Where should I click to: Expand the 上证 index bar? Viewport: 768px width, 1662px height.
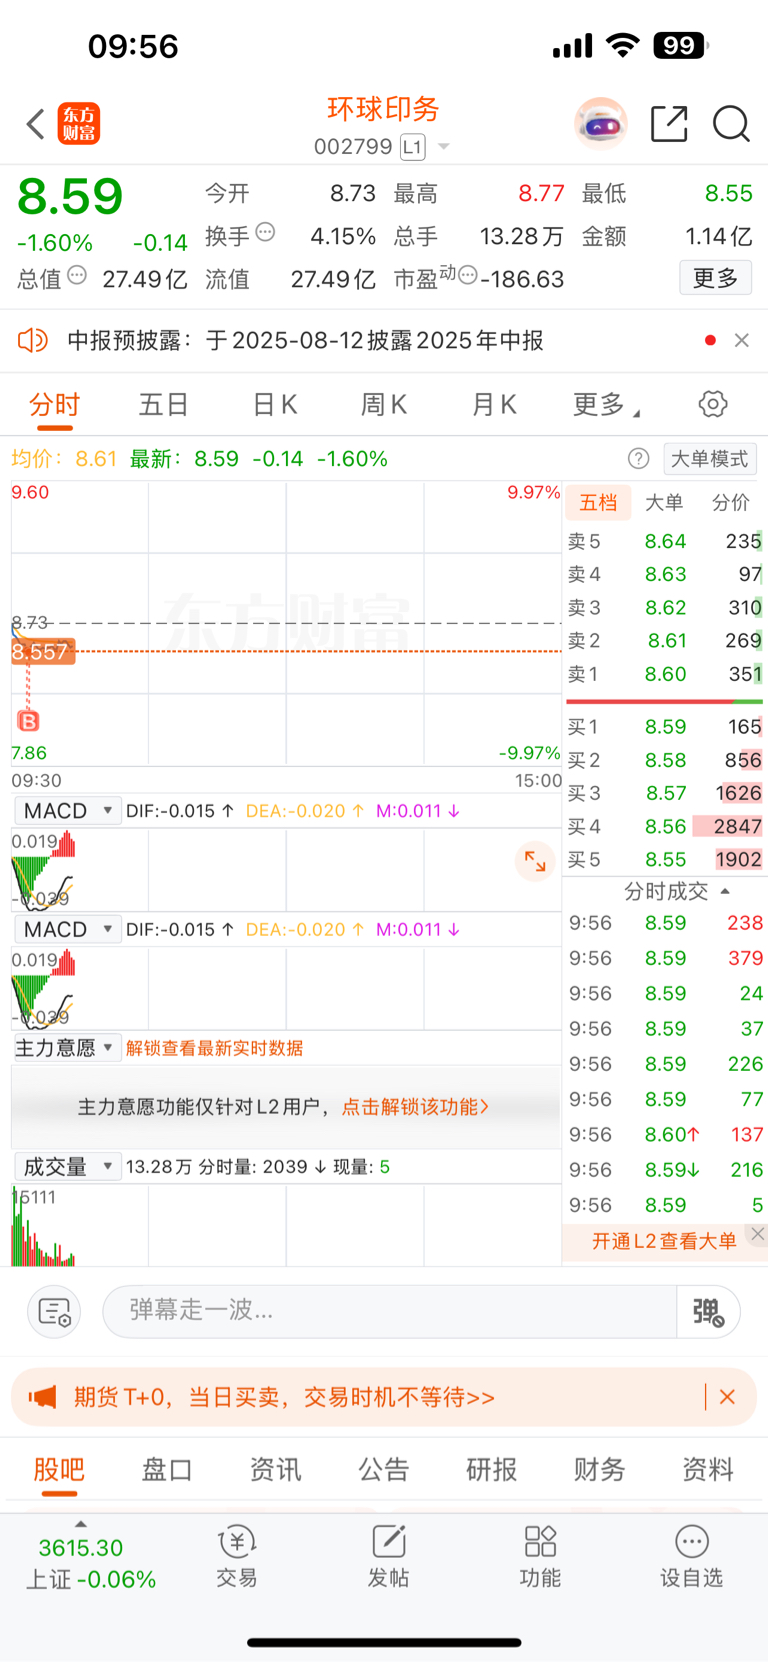(81, 1525)
